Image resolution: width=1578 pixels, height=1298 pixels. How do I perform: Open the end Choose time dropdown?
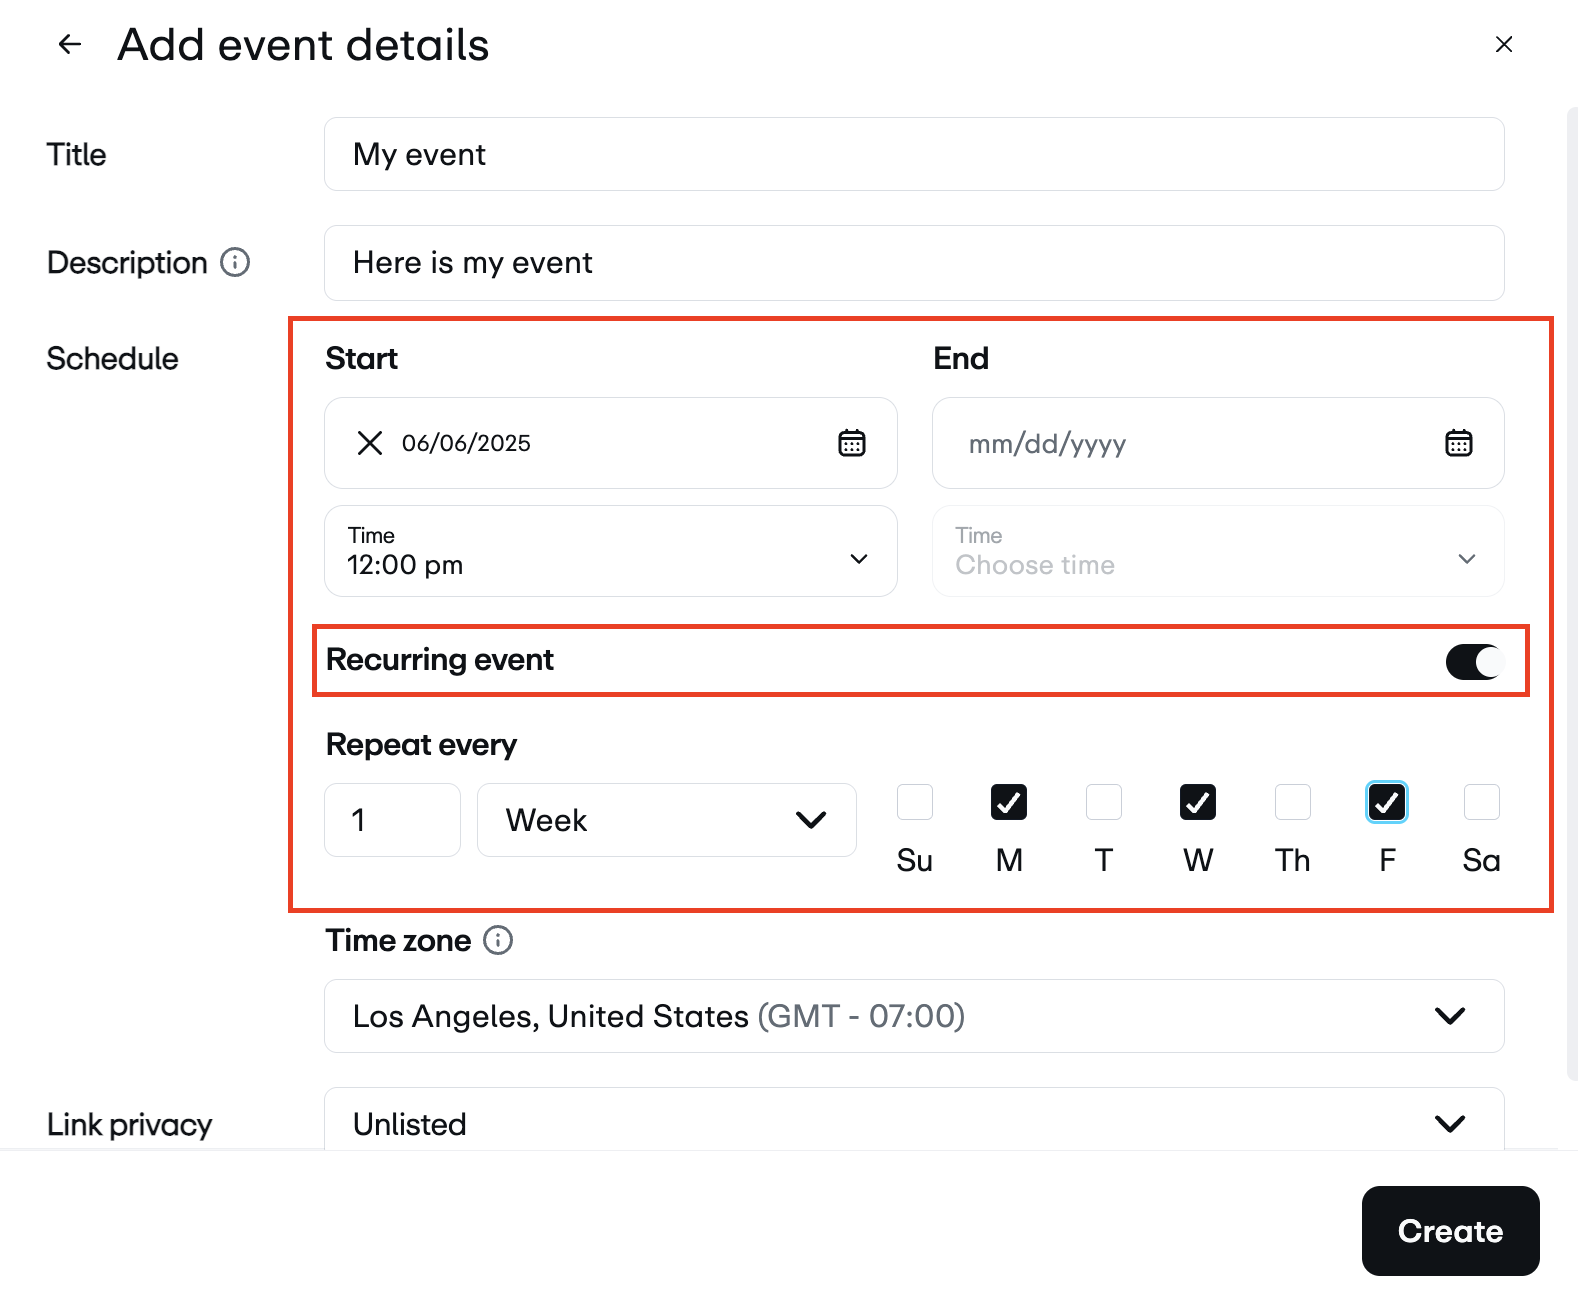[x=1217, y=551]
